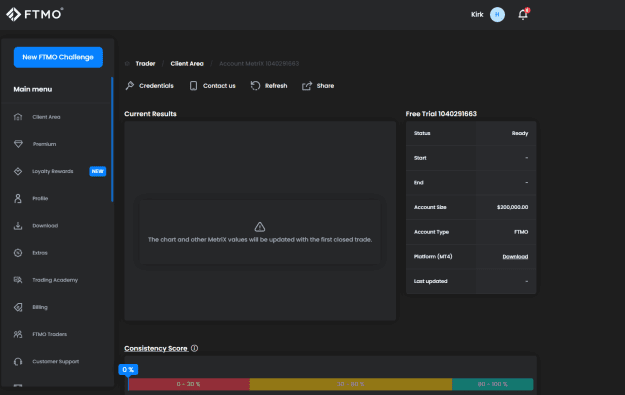This screenshot has width=625, height=395.
Task: Open the Extras menu item
Action: 40,253
